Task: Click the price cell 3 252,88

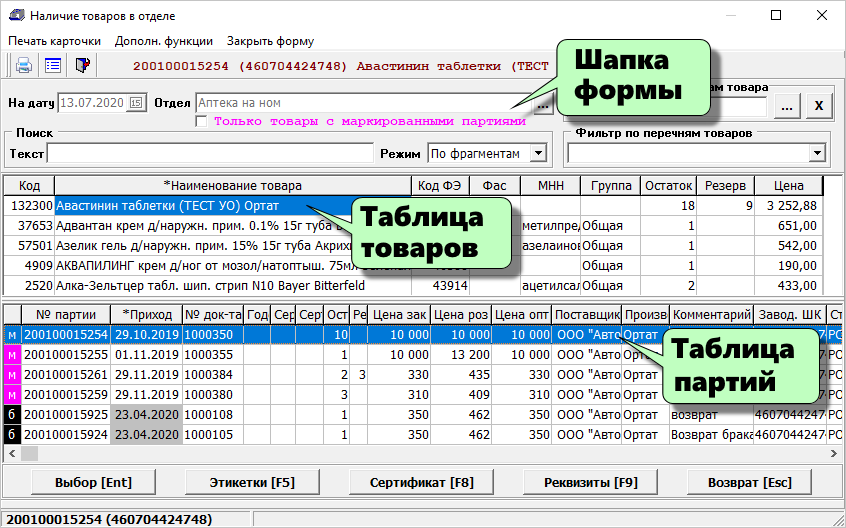Action: click(788, 205)
